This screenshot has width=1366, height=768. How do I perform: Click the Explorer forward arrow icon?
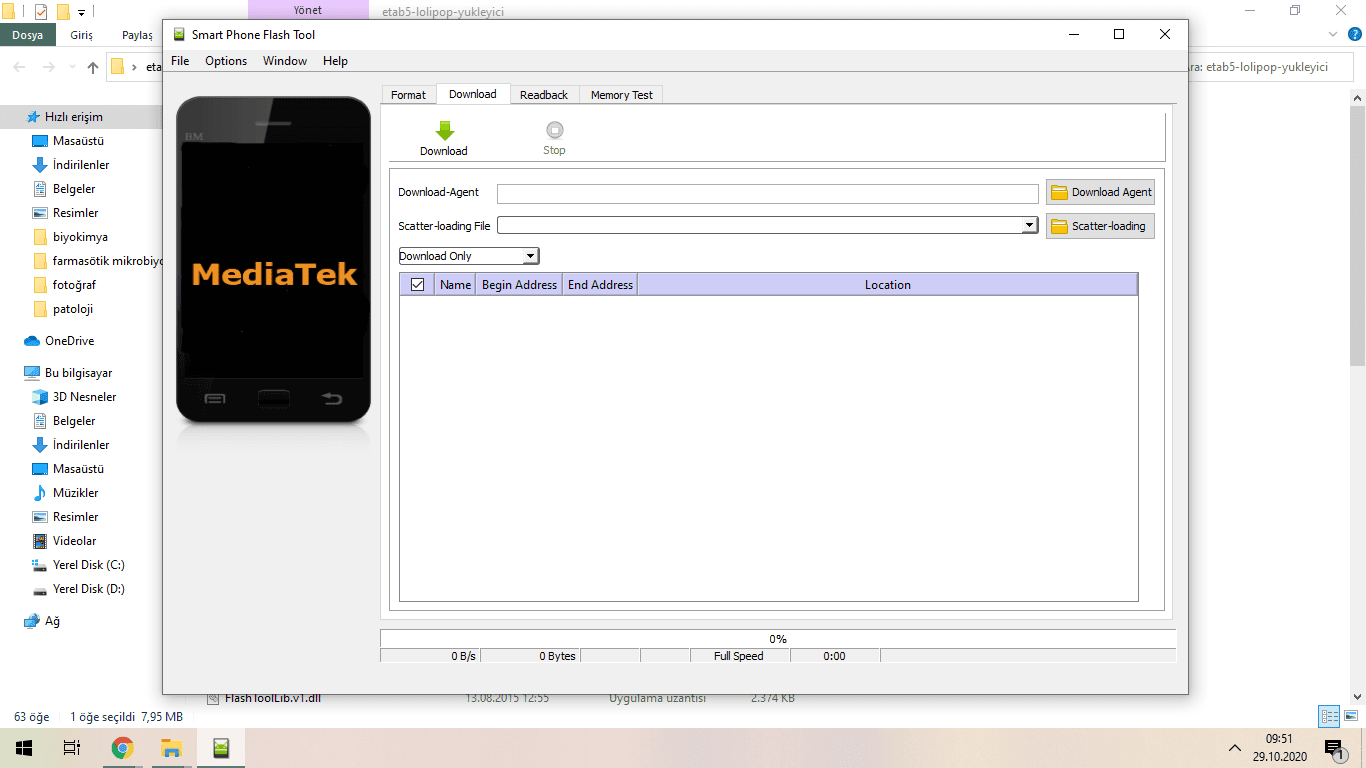pyautogui.click(x=49, y=67)
